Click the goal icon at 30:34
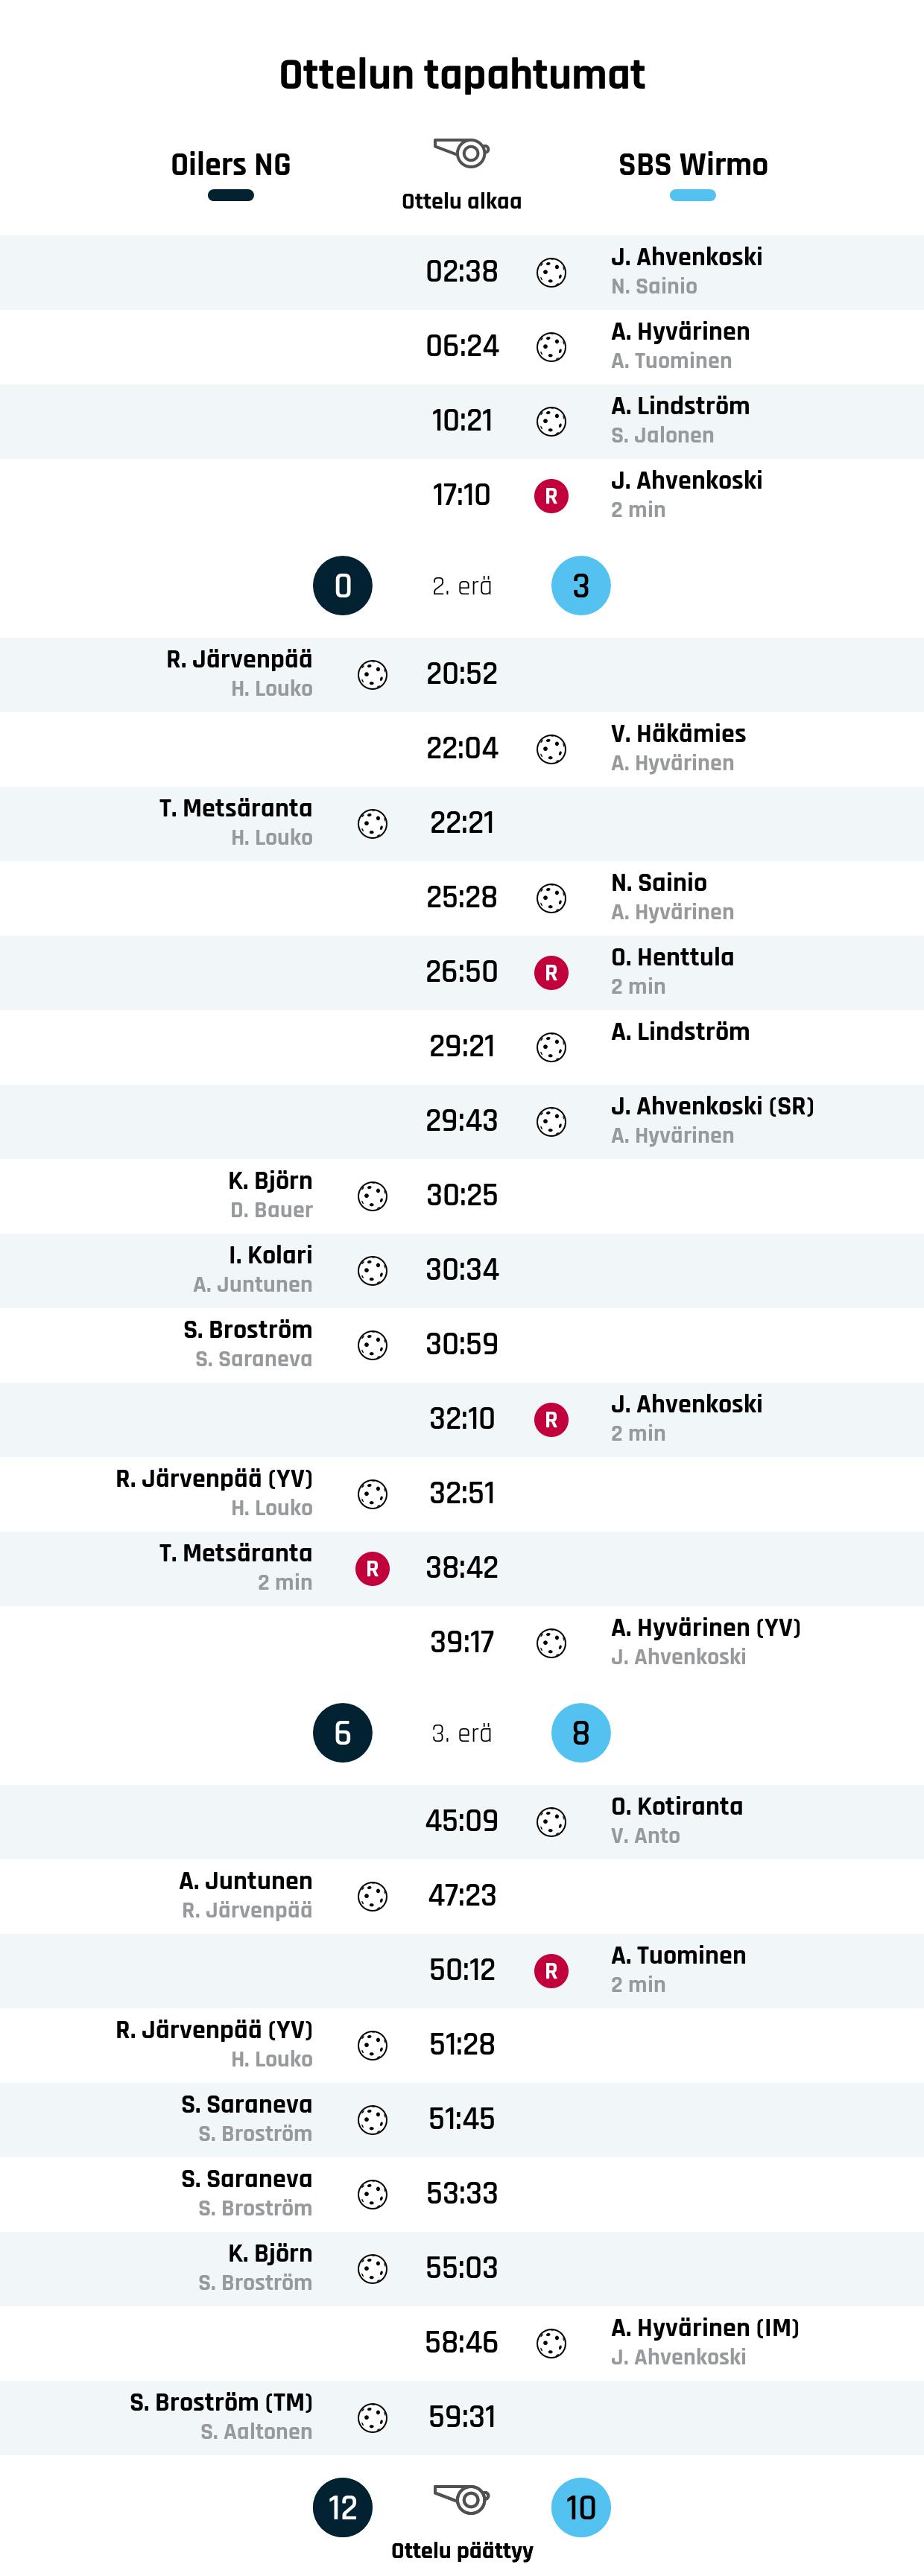Viewport: 924px width, 2576px height. [373, 1270]
